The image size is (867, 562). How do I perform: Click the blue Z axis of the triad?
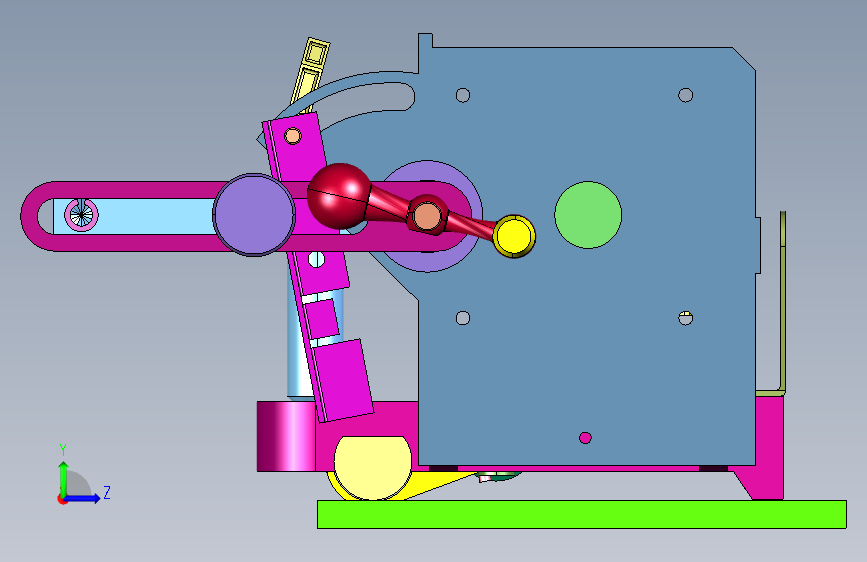coord(83,498)
